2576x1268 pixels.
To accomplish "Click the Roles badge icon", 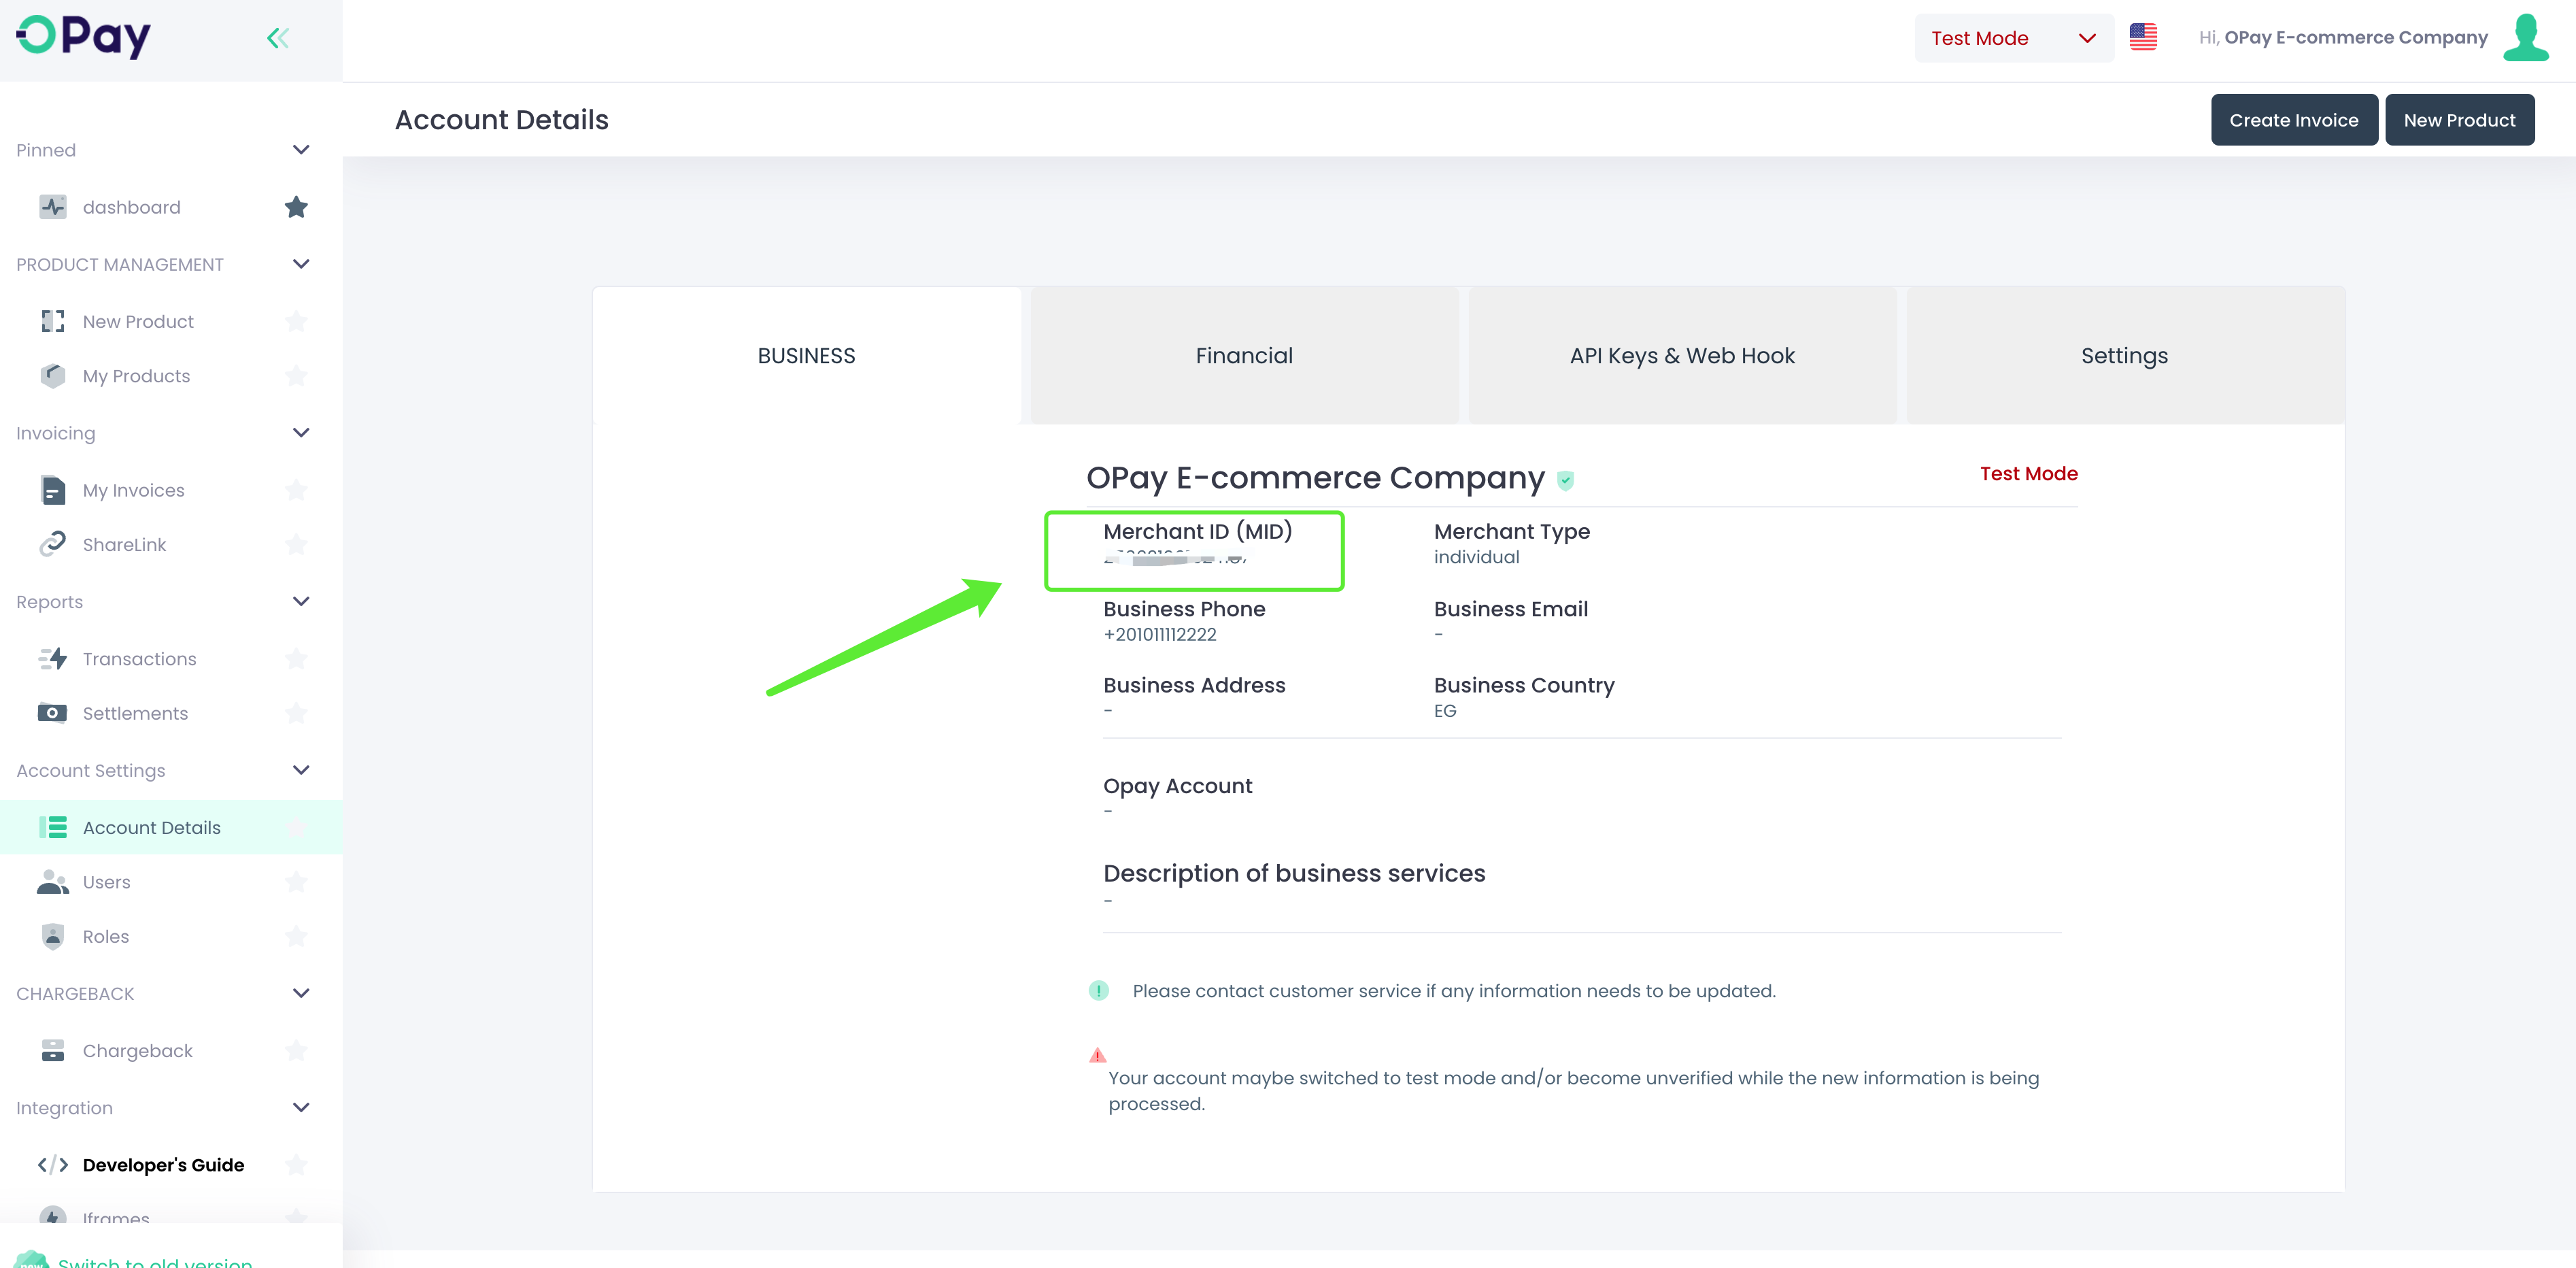I will [x=53, y=936].
